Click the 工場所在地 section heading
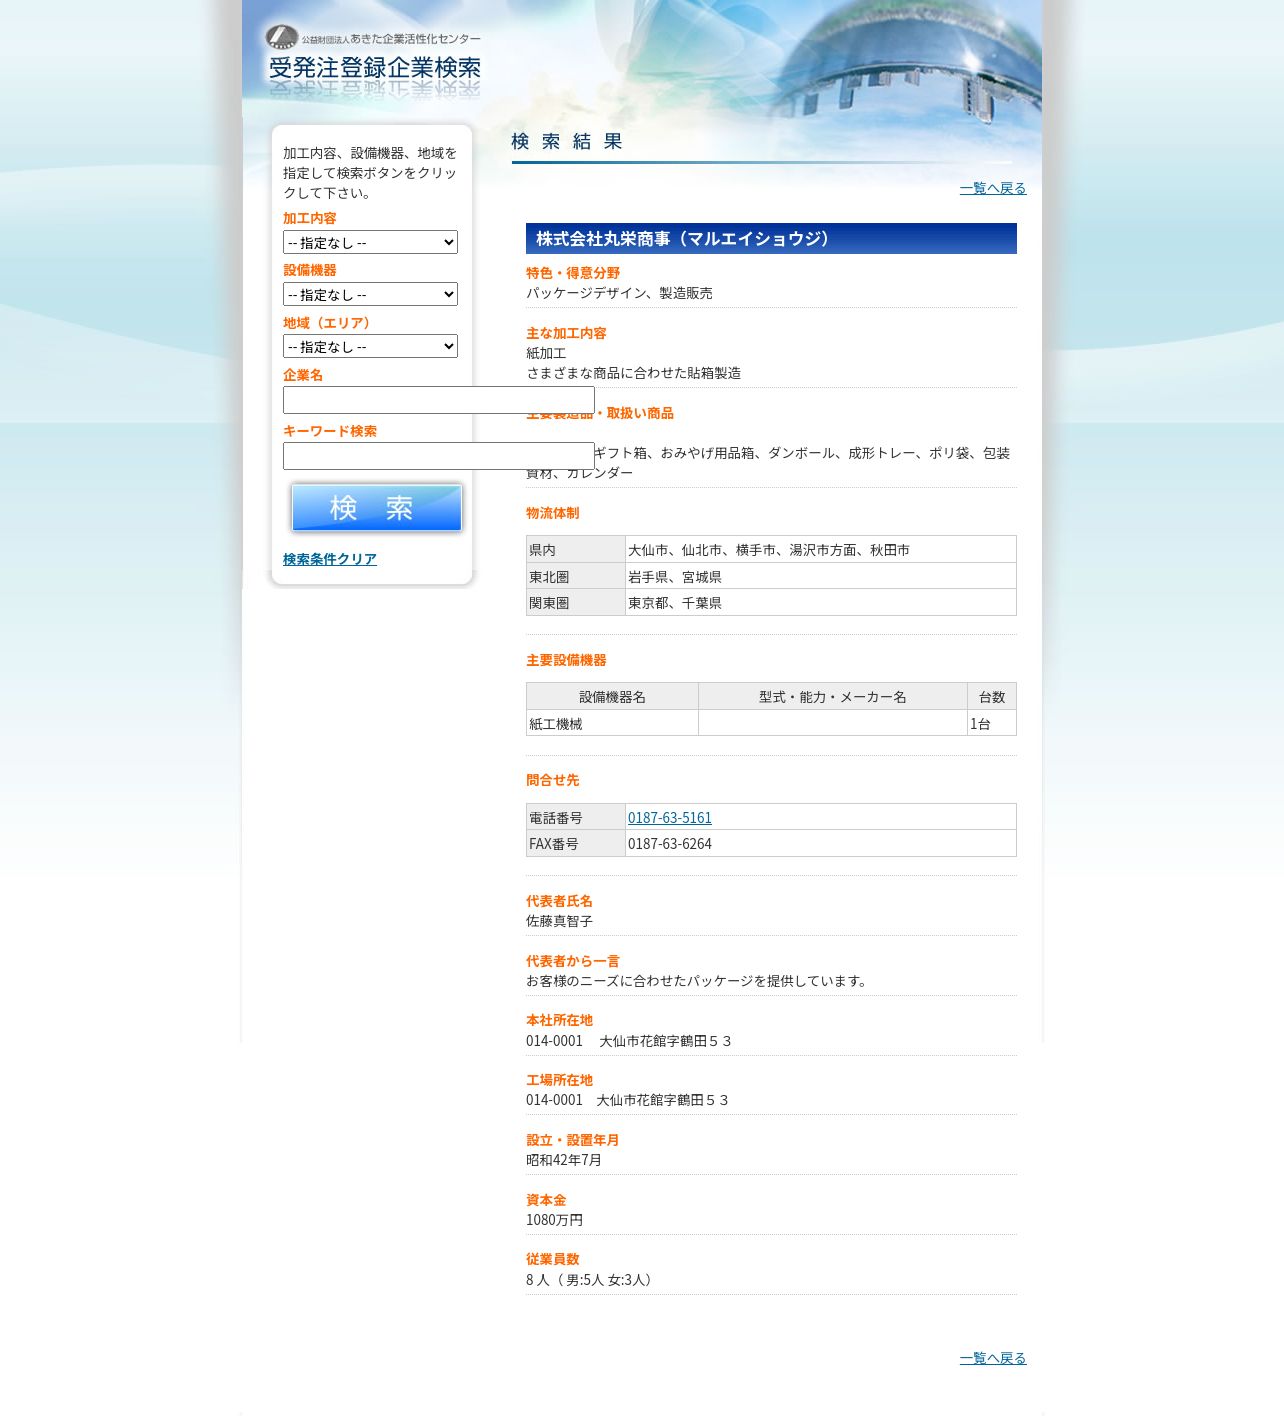 coord(560,1080)
